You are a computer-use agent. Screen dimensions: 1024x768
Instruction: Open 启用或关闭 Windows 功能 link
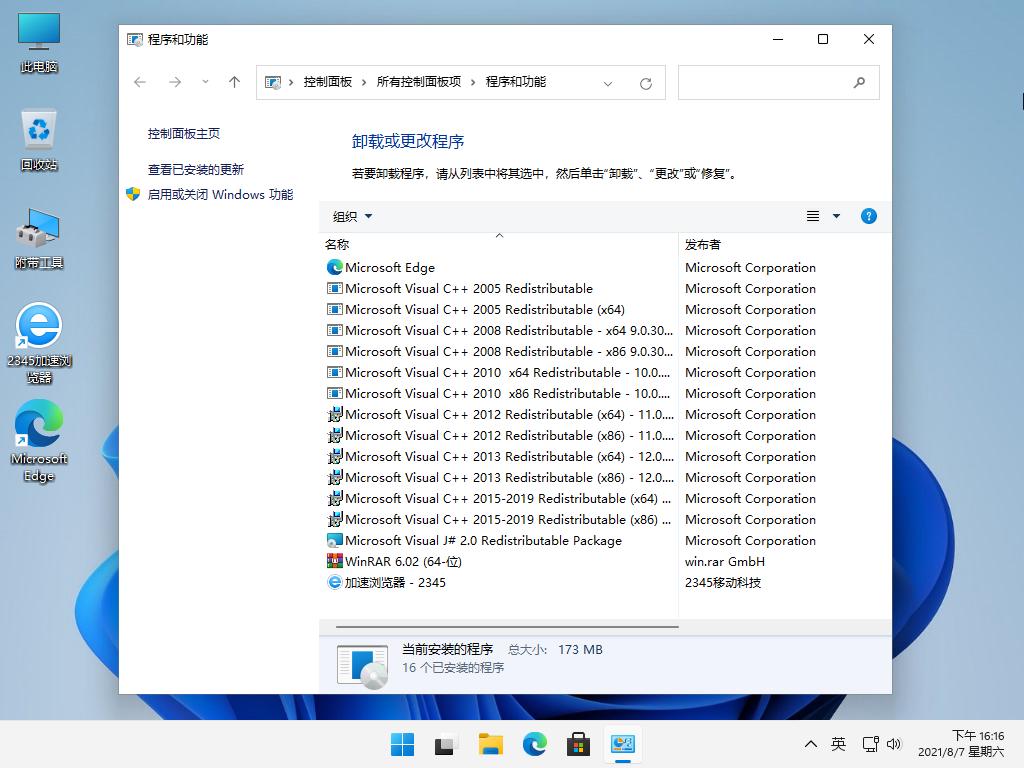tap(220, 195)
